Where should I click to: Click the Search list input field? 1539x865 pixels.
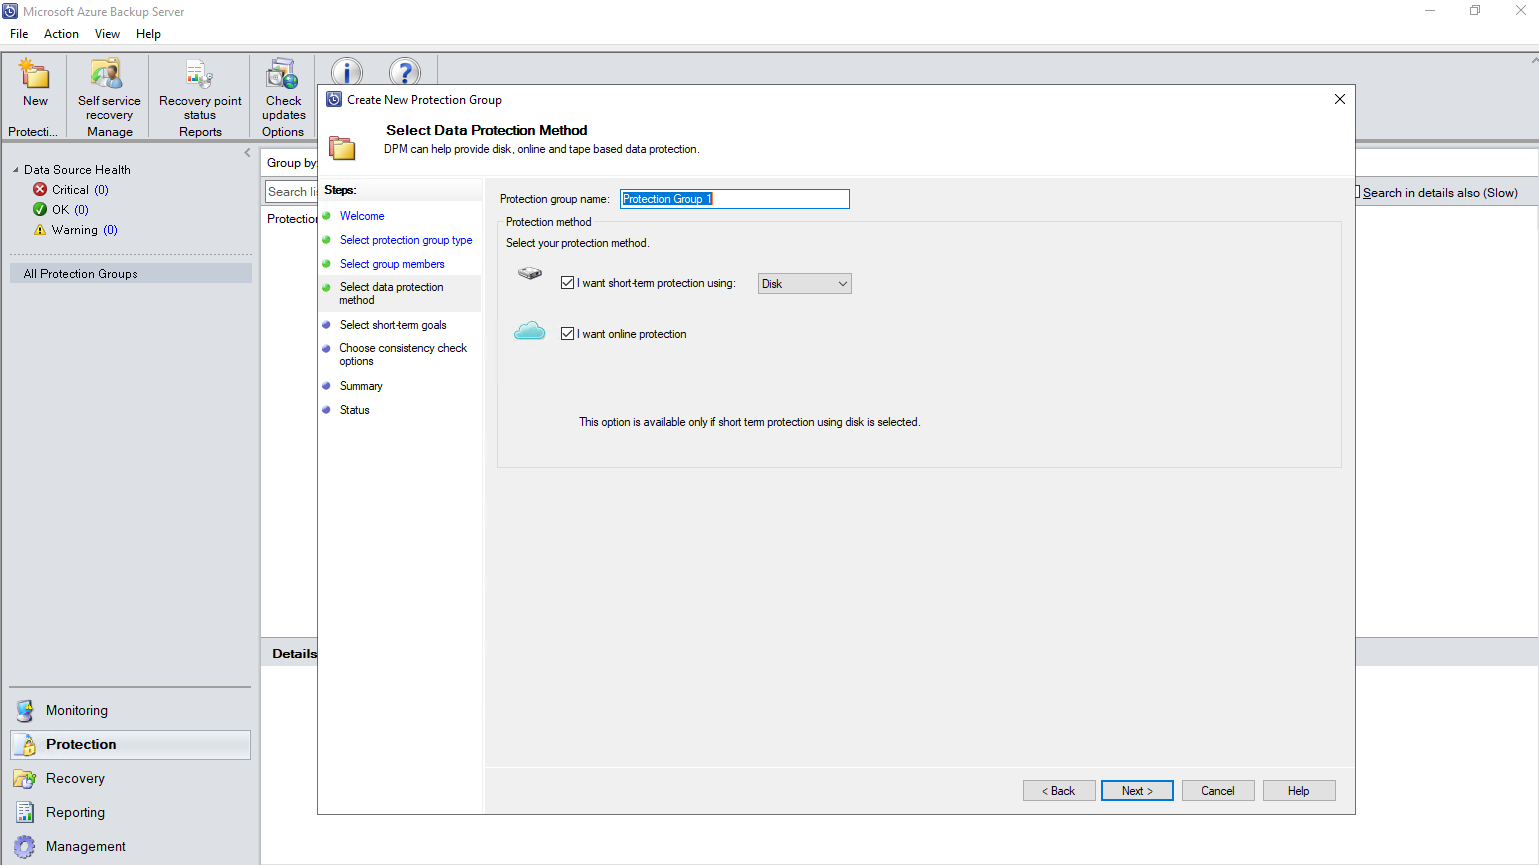click(292, 192)
